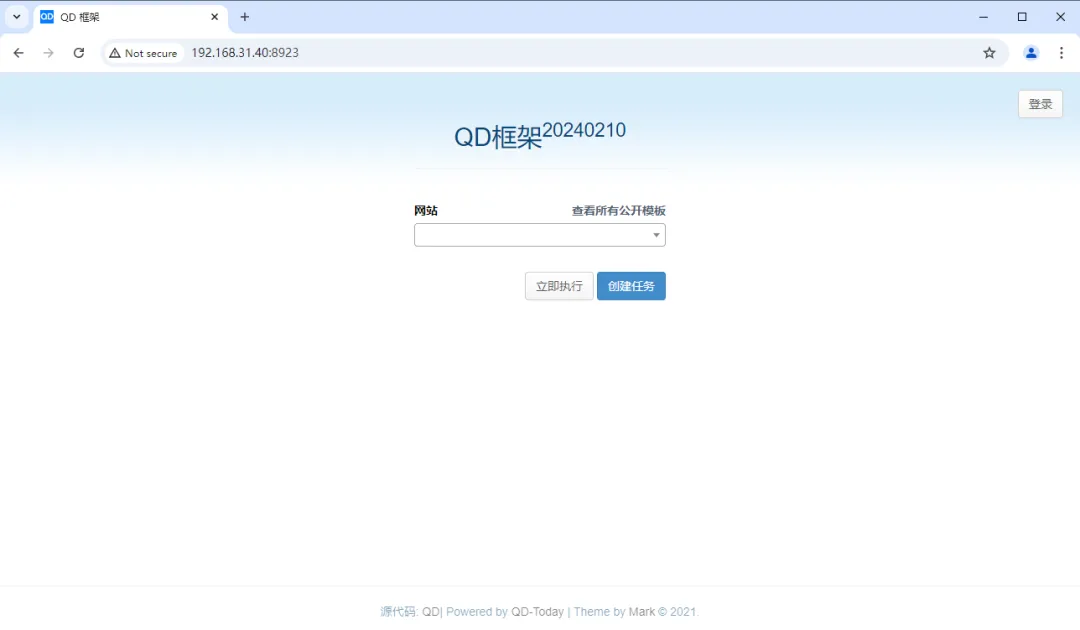This screenshot has width=1080, height=630.
Task: Follow the QD-Today footer link
Action: click(537, 612)
